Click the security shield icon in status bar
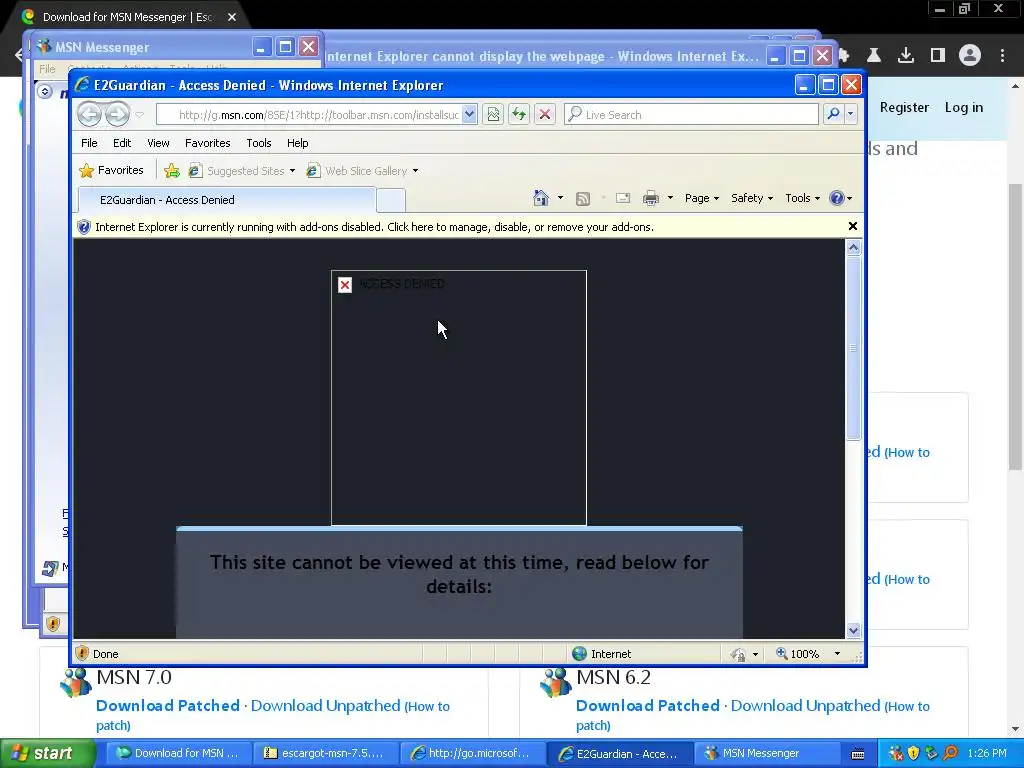The image size is (1024, 768). coord(82,653)
